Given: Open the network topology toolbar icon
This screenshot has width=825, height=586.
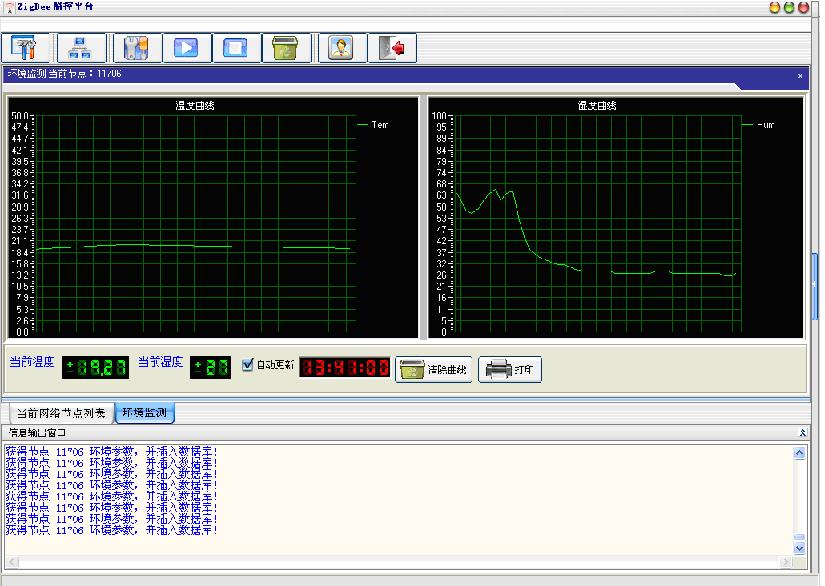Looking at the screenshot, I should click(x=78, y=47).
